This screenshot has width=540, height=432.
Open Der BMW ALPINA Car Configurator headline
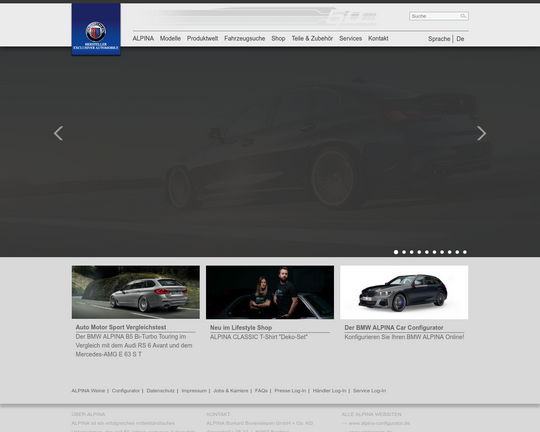coord(394,328)
